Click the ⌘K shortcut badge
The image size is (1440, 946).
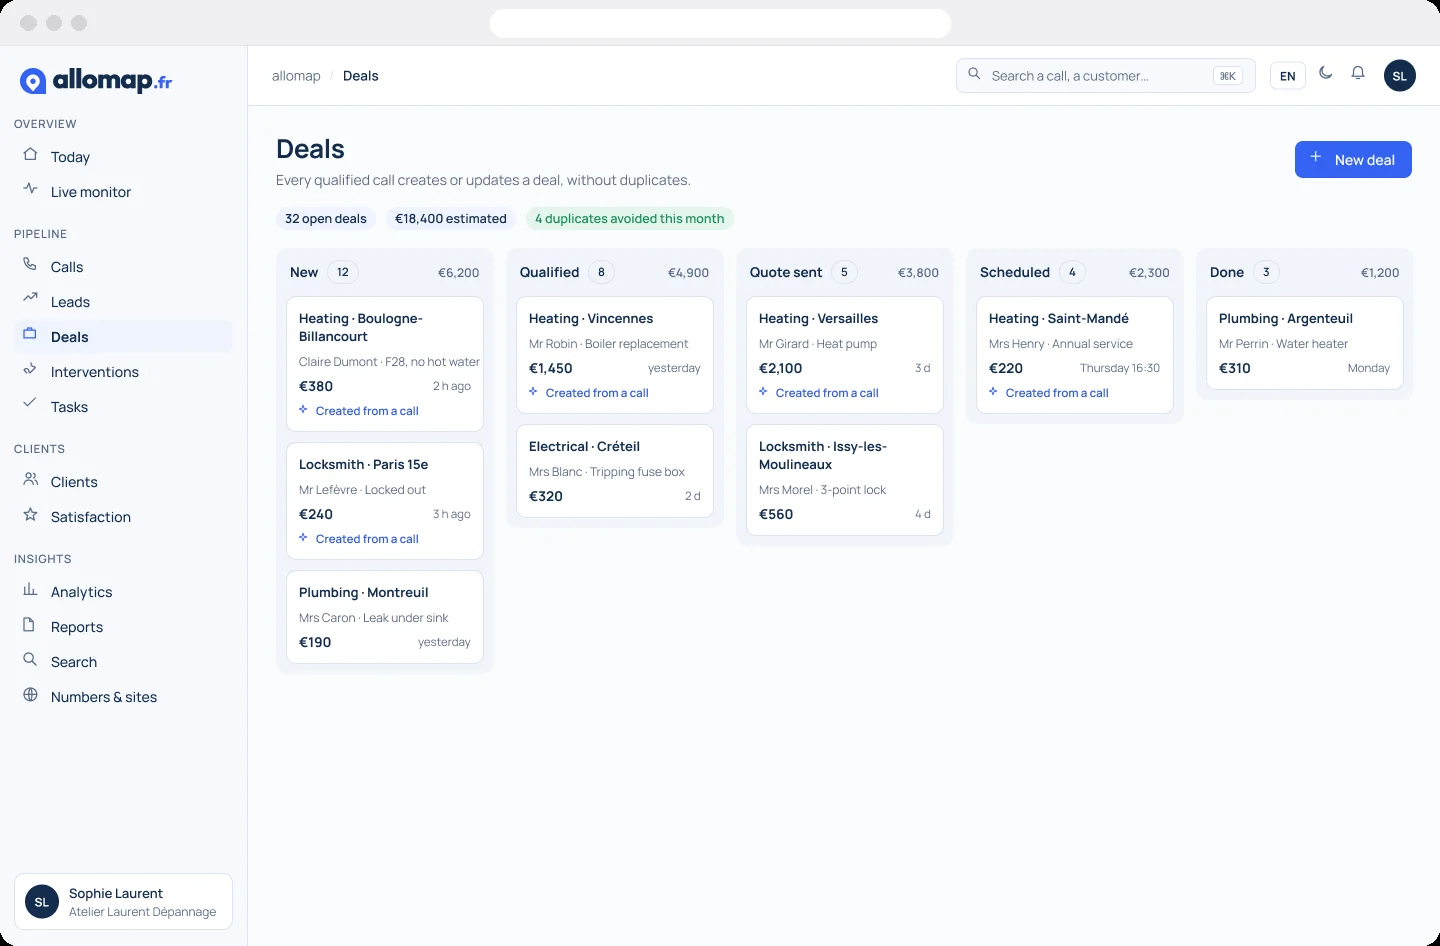pos(1228,76)
